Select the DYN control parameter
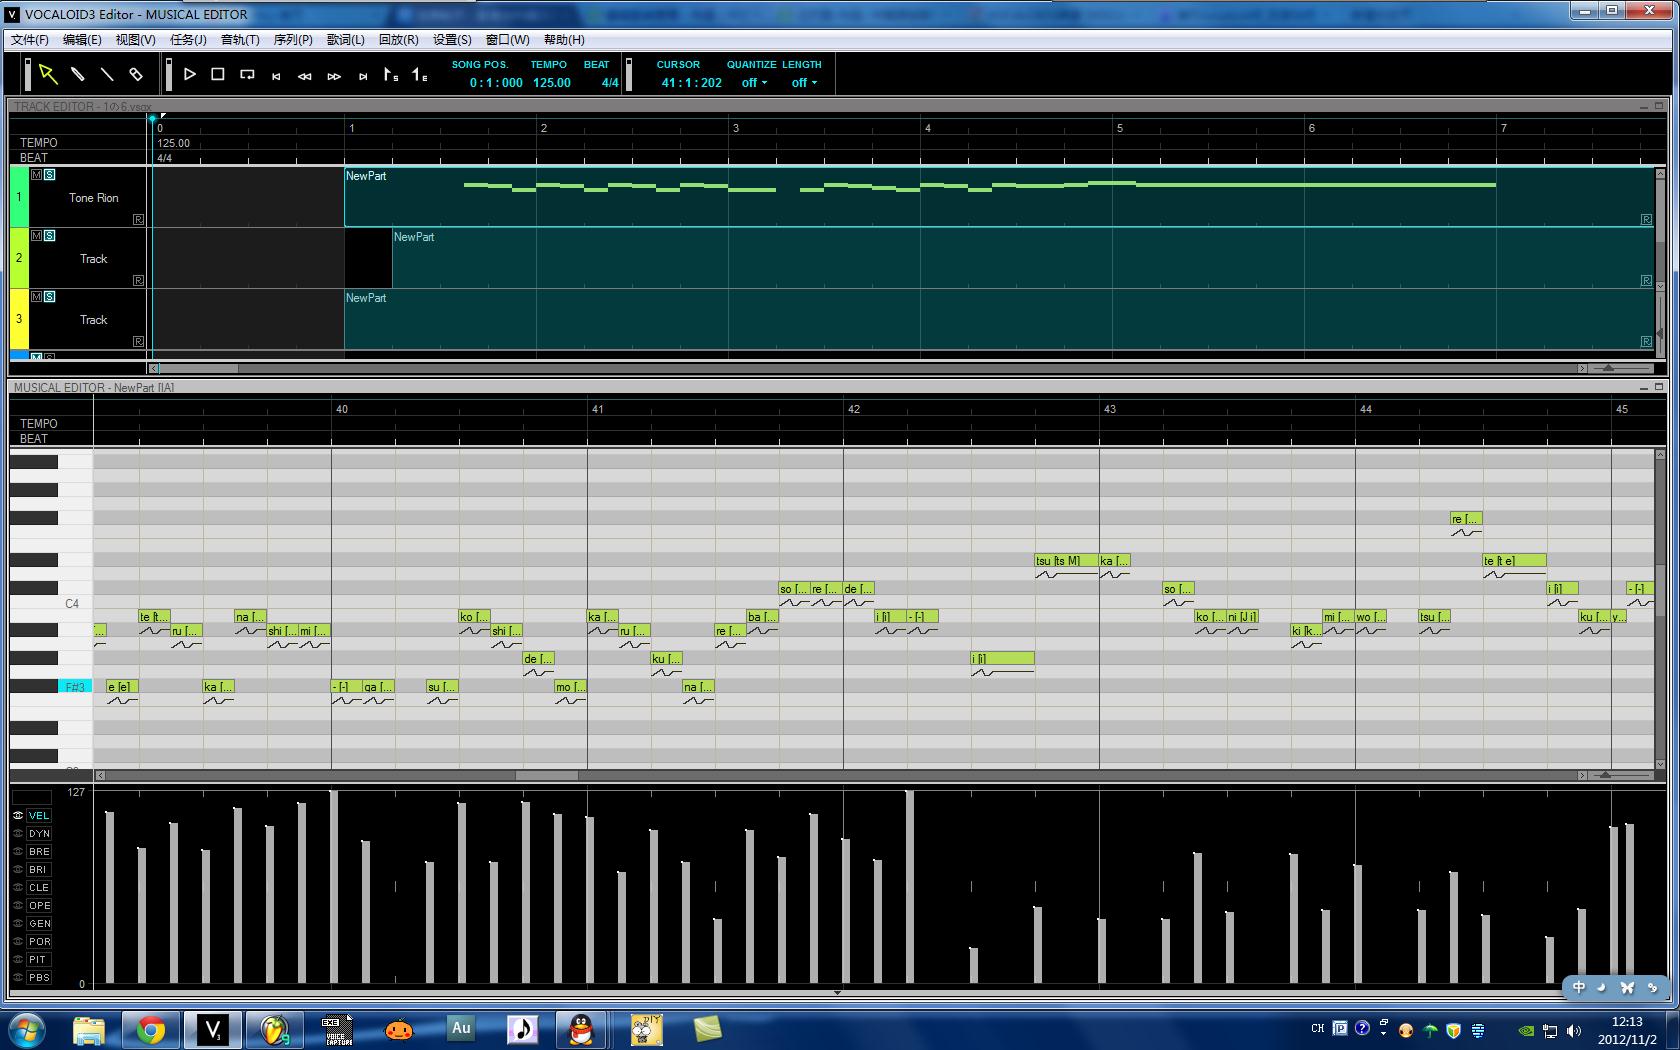1680x1050 pixels. pos(39,833)
